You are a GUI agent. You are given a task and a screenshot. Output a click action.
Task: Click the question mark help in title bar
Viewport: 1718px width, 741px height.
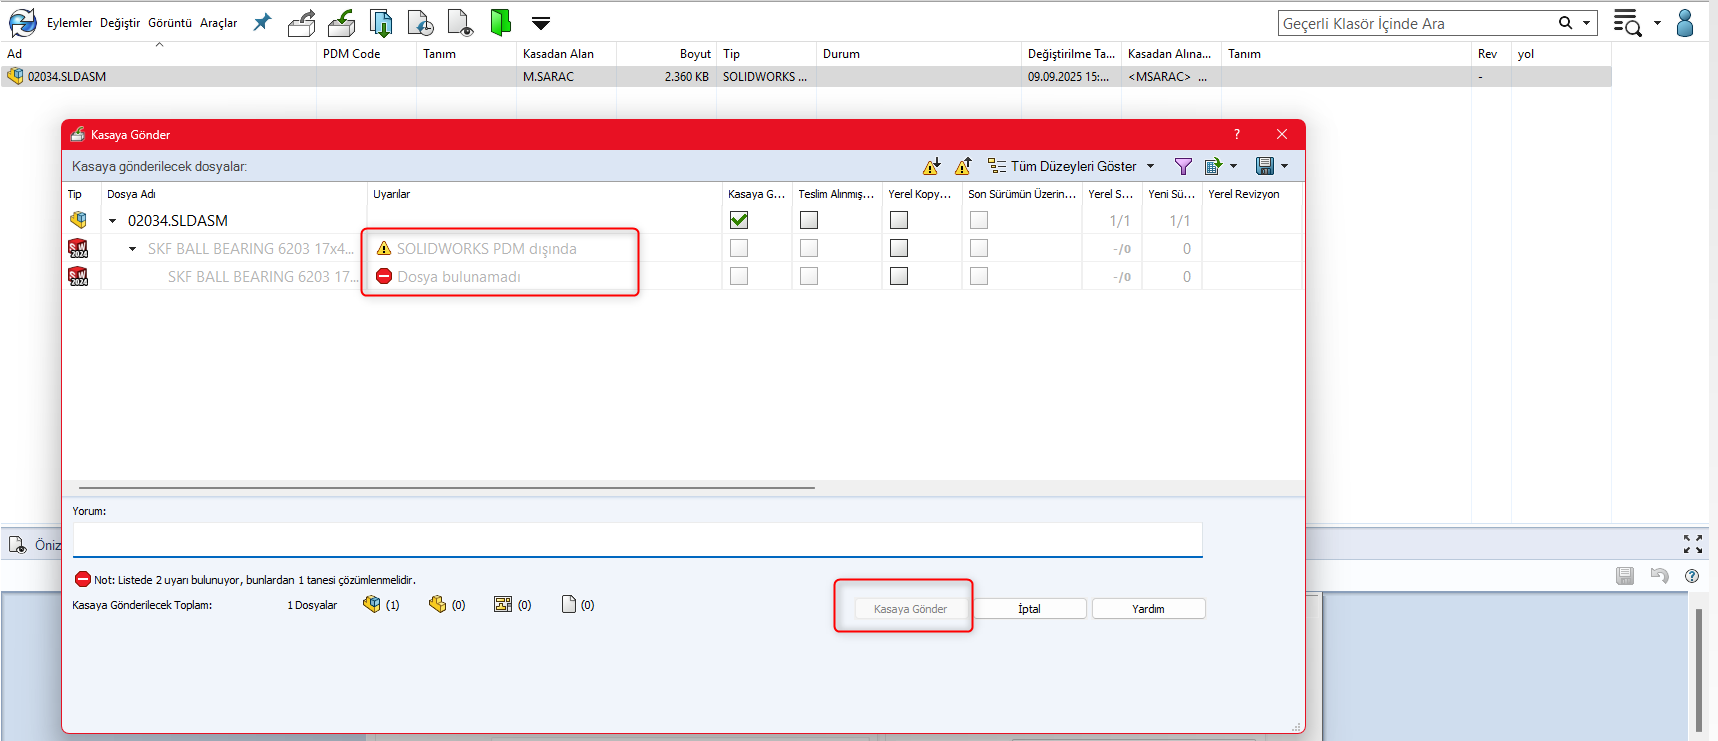(1237, 134)
